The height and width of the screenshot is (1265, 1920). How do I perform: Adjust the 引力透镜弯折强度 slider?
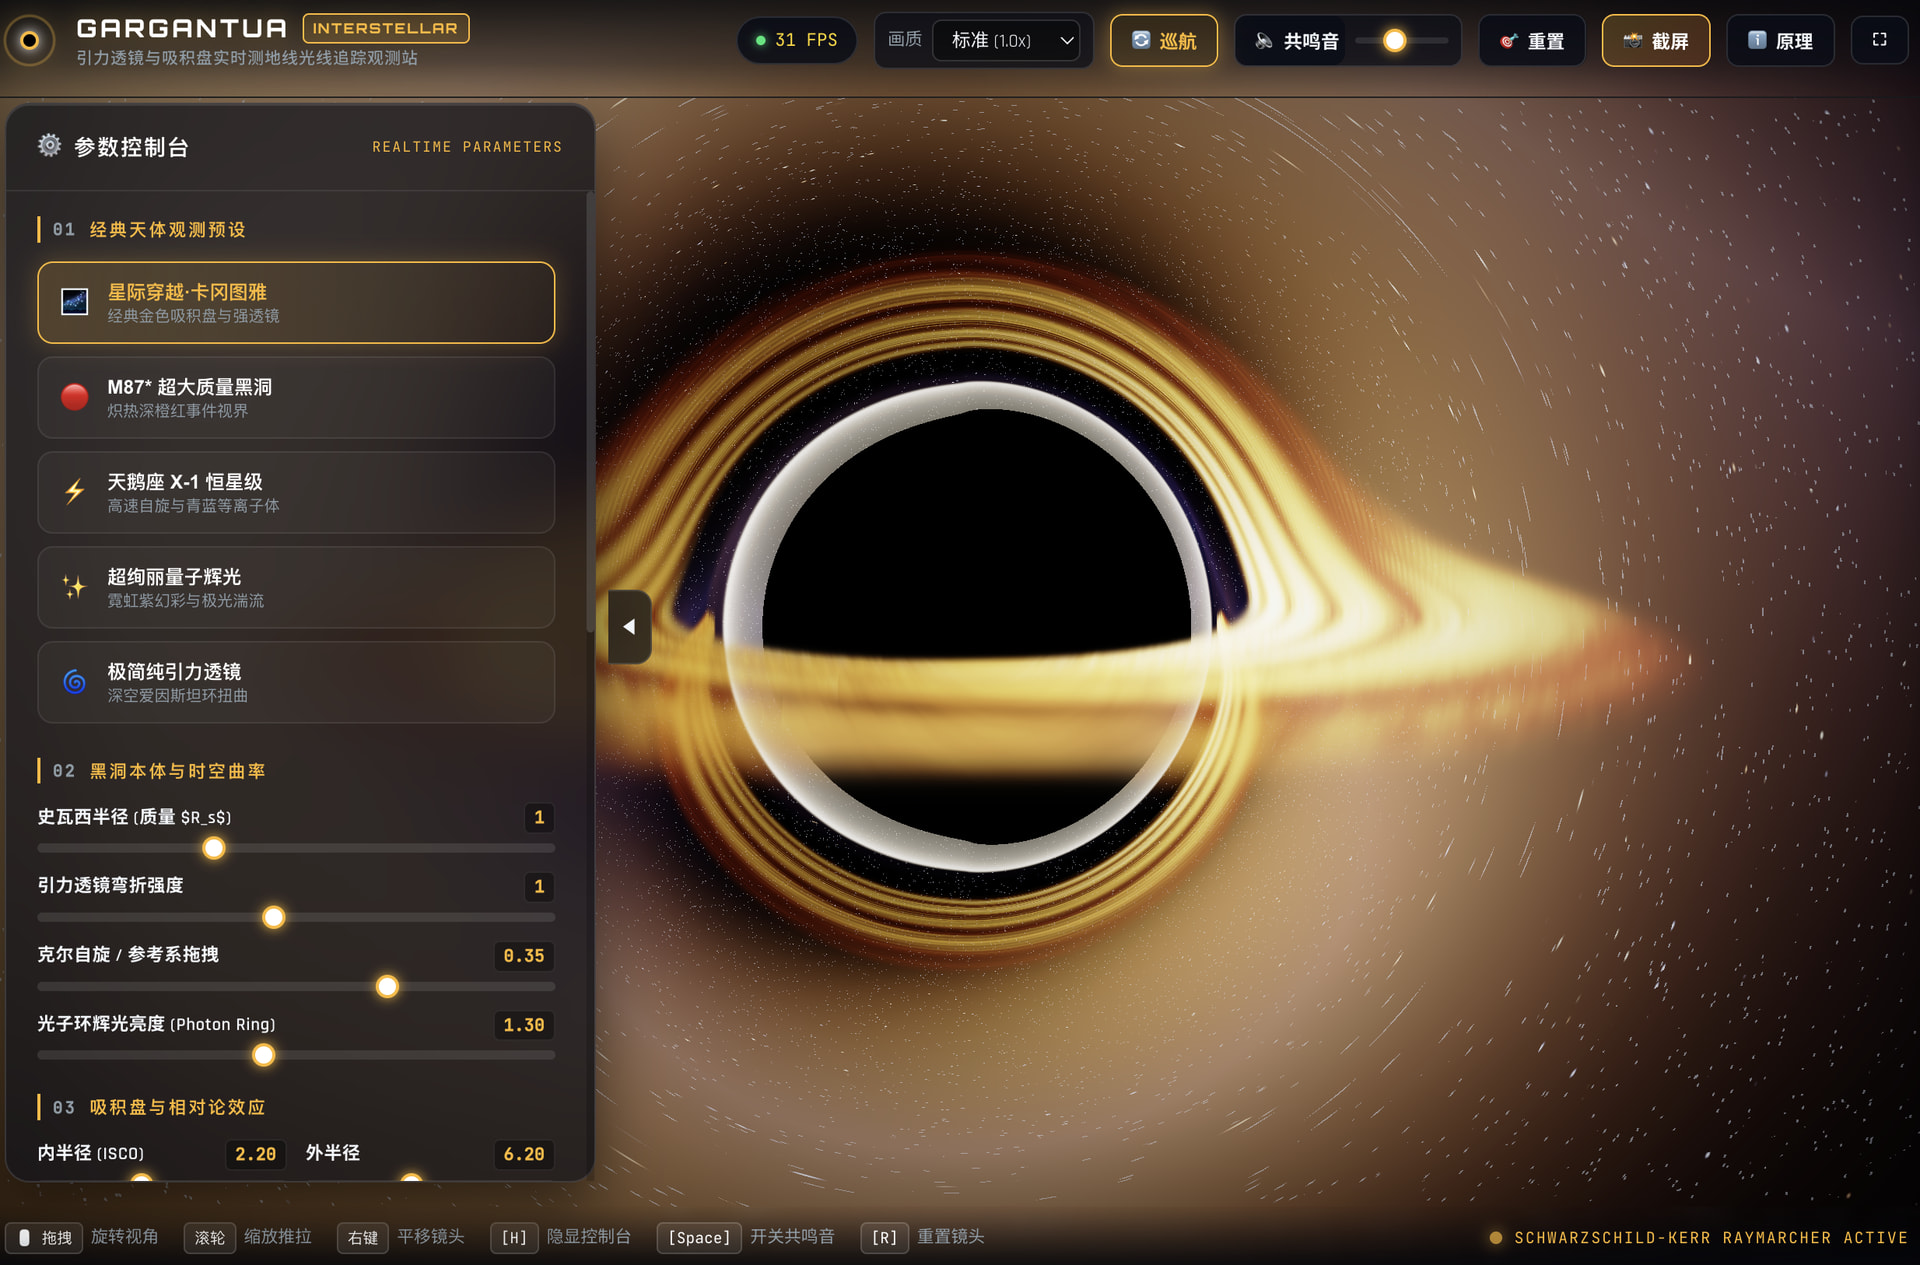point(296,917)
